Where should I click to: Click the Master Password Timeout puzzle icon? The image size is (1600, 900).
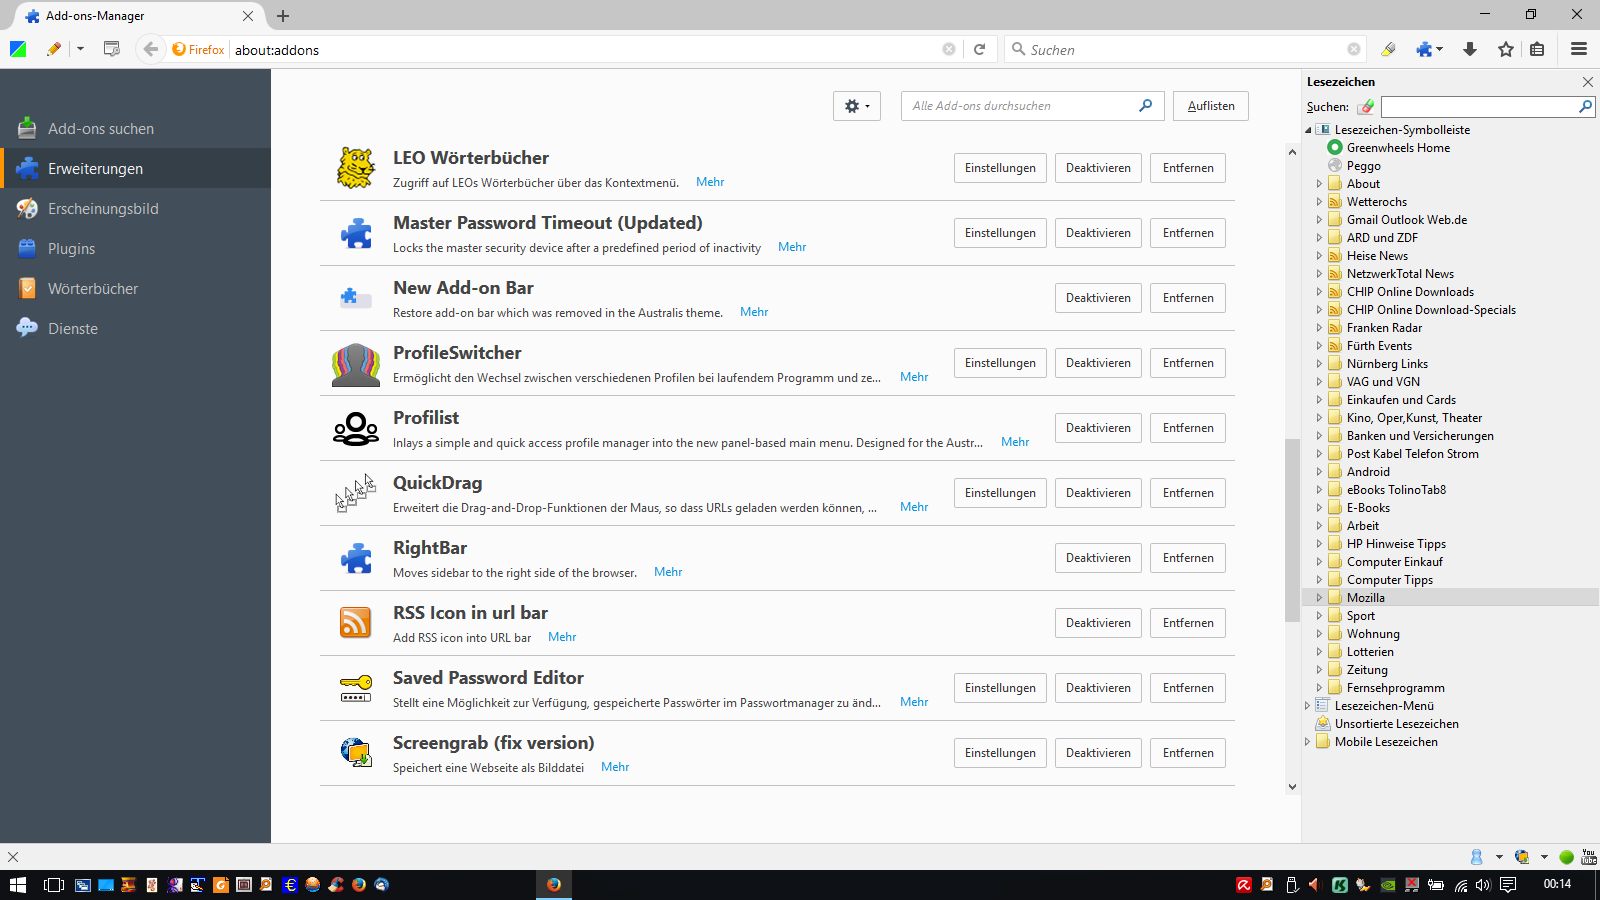click(356, 233)
